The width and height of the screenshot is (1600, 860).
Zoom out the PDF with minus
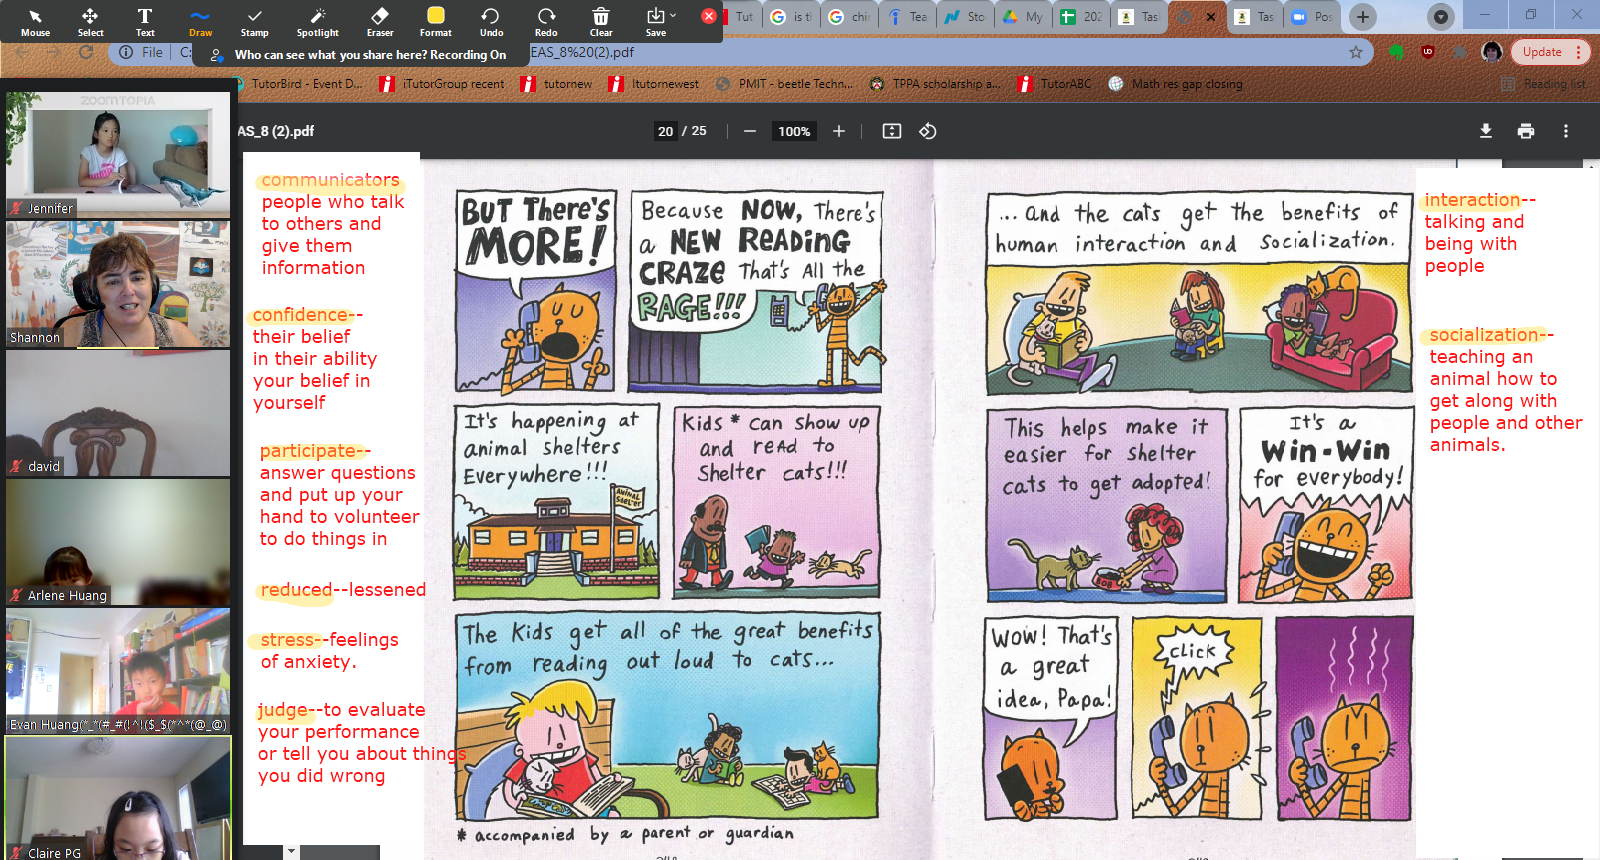pyautogui.click(x=749, y=131)
